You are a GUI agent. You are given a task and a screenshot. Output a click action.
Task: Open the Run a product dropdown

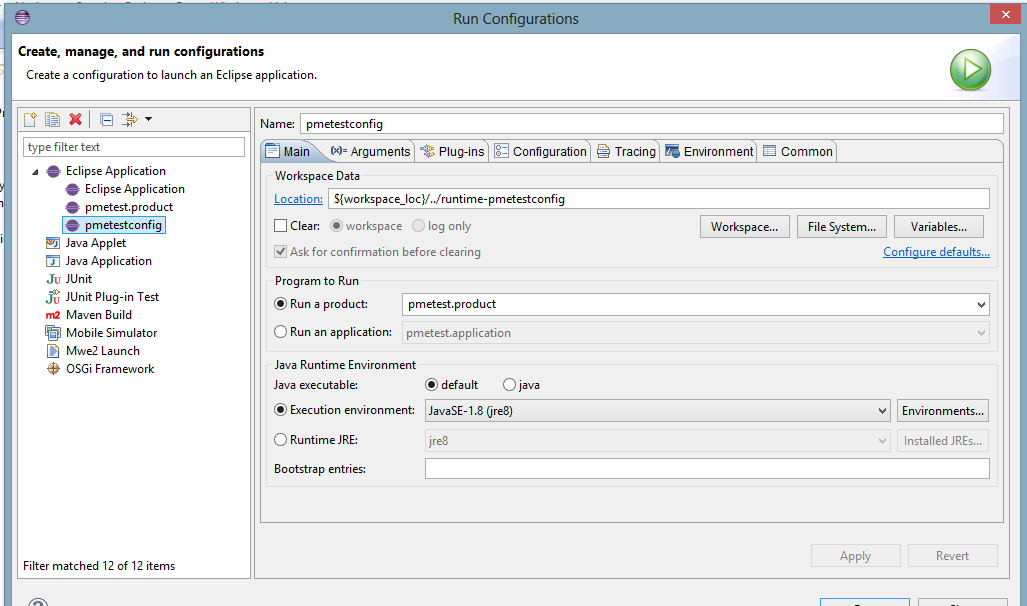coord(980,305)
